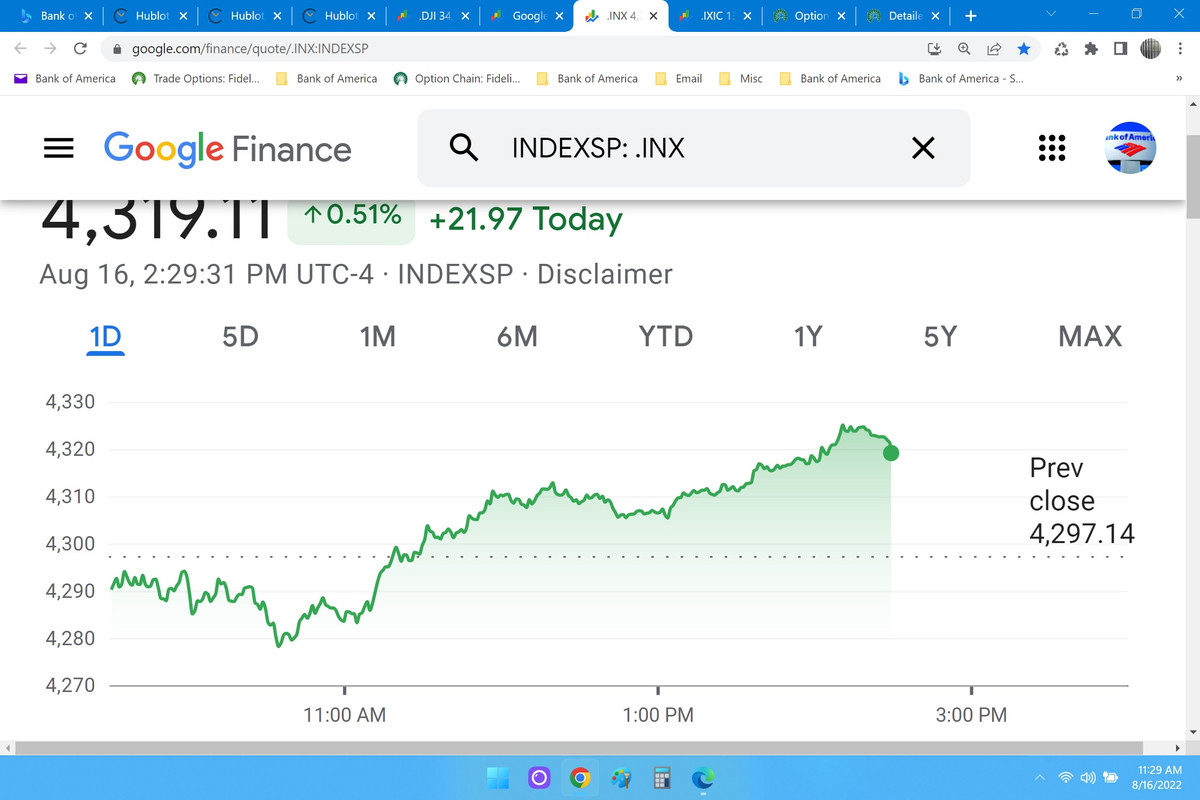1200x800 pixels.
Task: Open the zoom magnifier icon in address bar
Action: point(964,48)
